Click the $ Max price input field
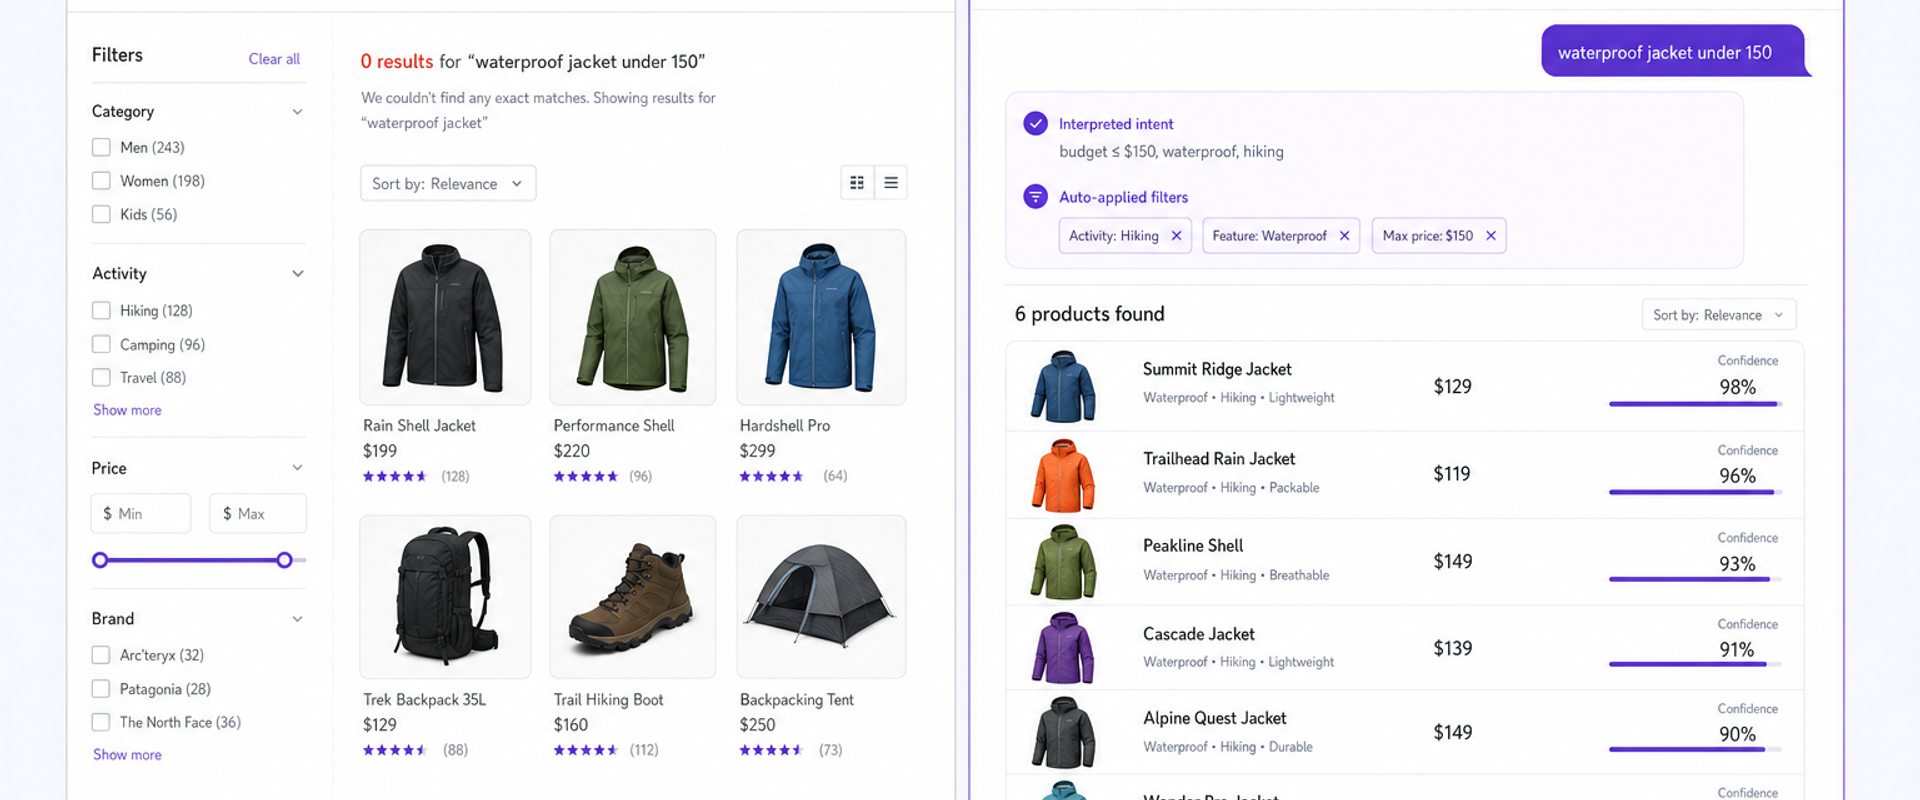Screen dimensions: 1920x800 click(258, 513)
